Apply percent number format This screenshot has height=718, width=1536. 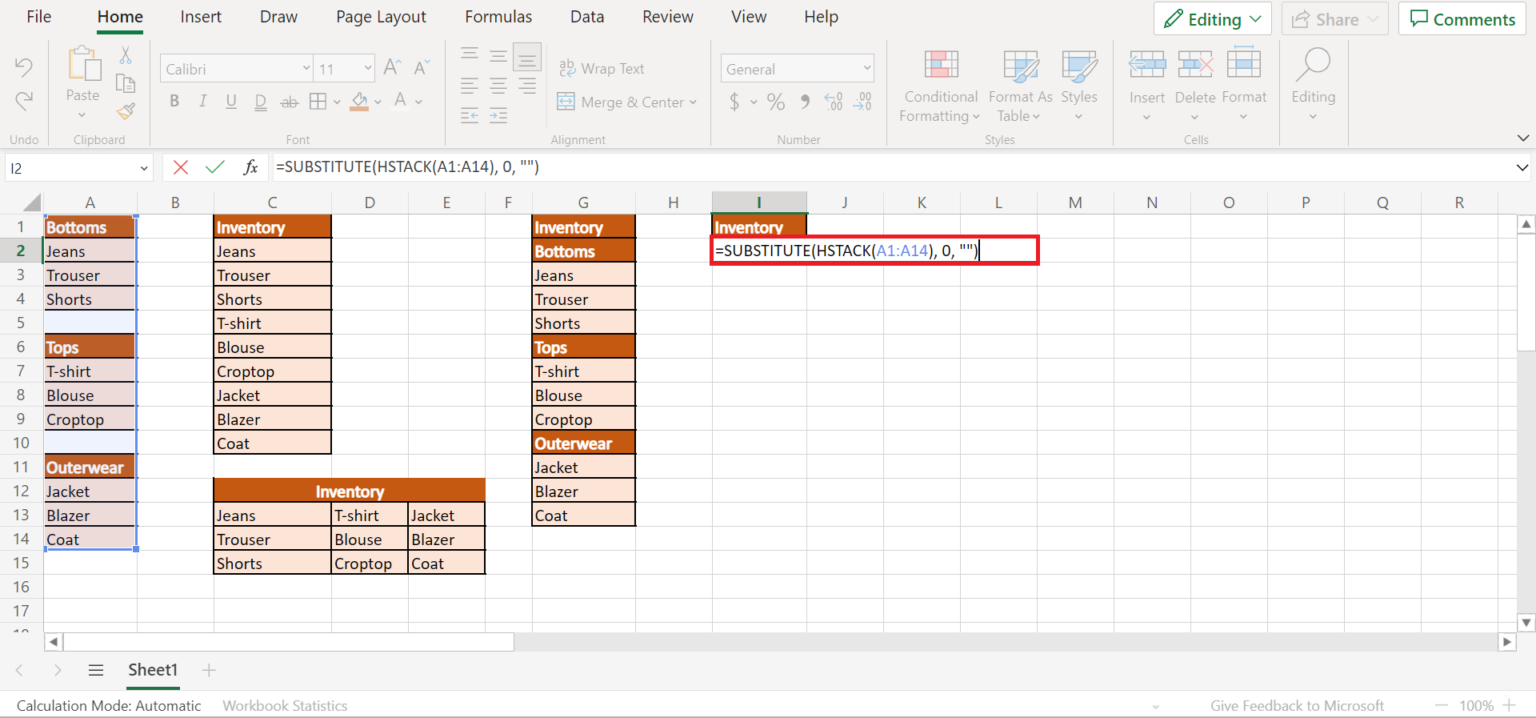775,101
